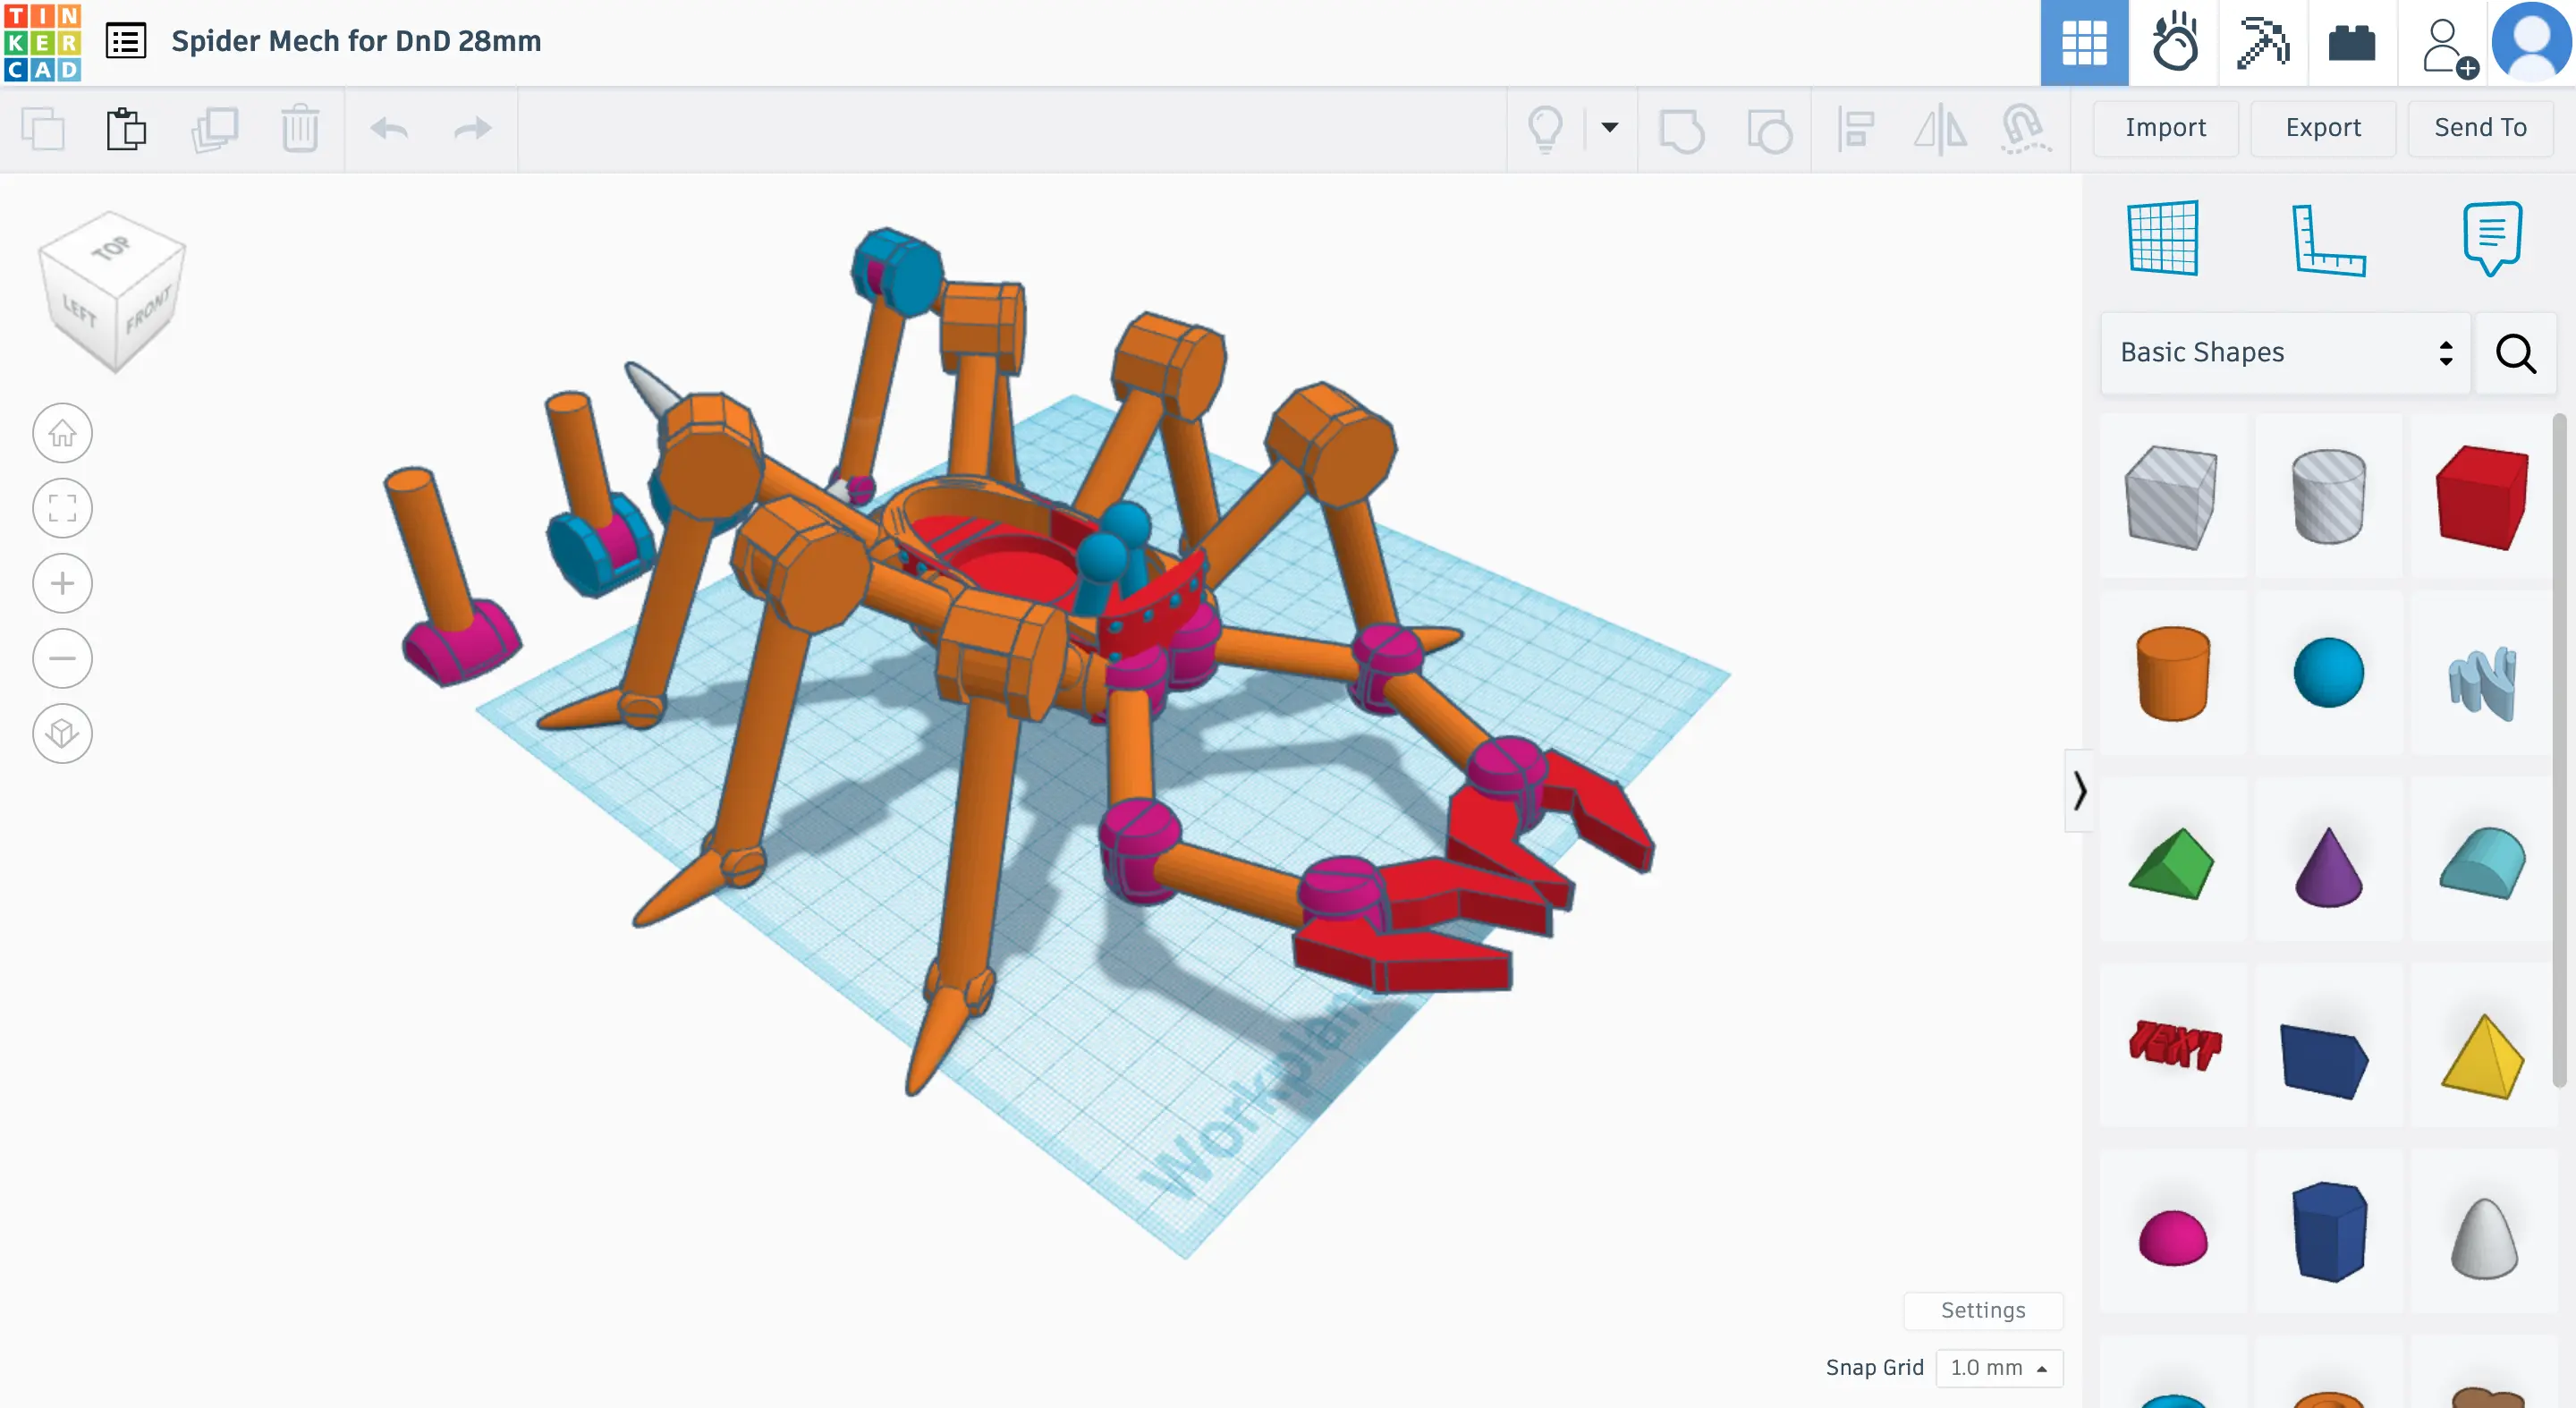2576x1408 pixels.
Task: Open the Basic Shapes category dropdown
Action: (2286, 353)
